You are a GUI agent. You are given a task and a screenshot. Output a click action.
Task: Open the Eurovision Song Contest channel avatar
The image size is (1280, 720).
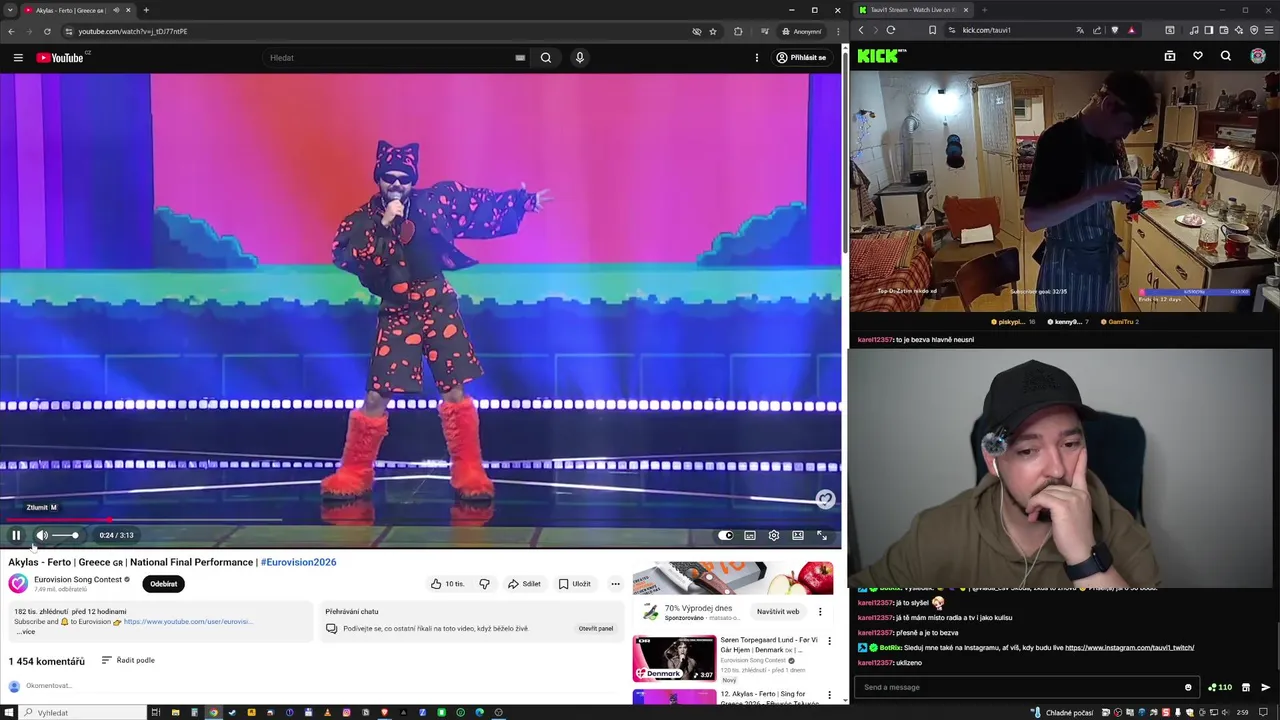click(x=18, y=584)
